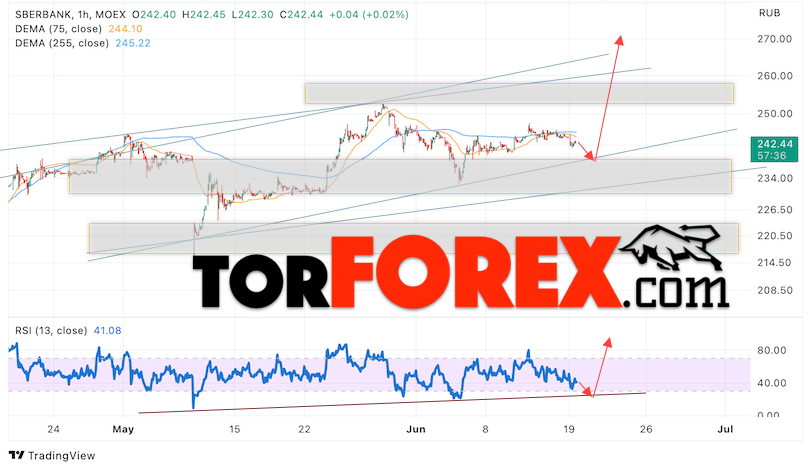
Task: Select the RSI value 41.08
Action: coord(107,330)
